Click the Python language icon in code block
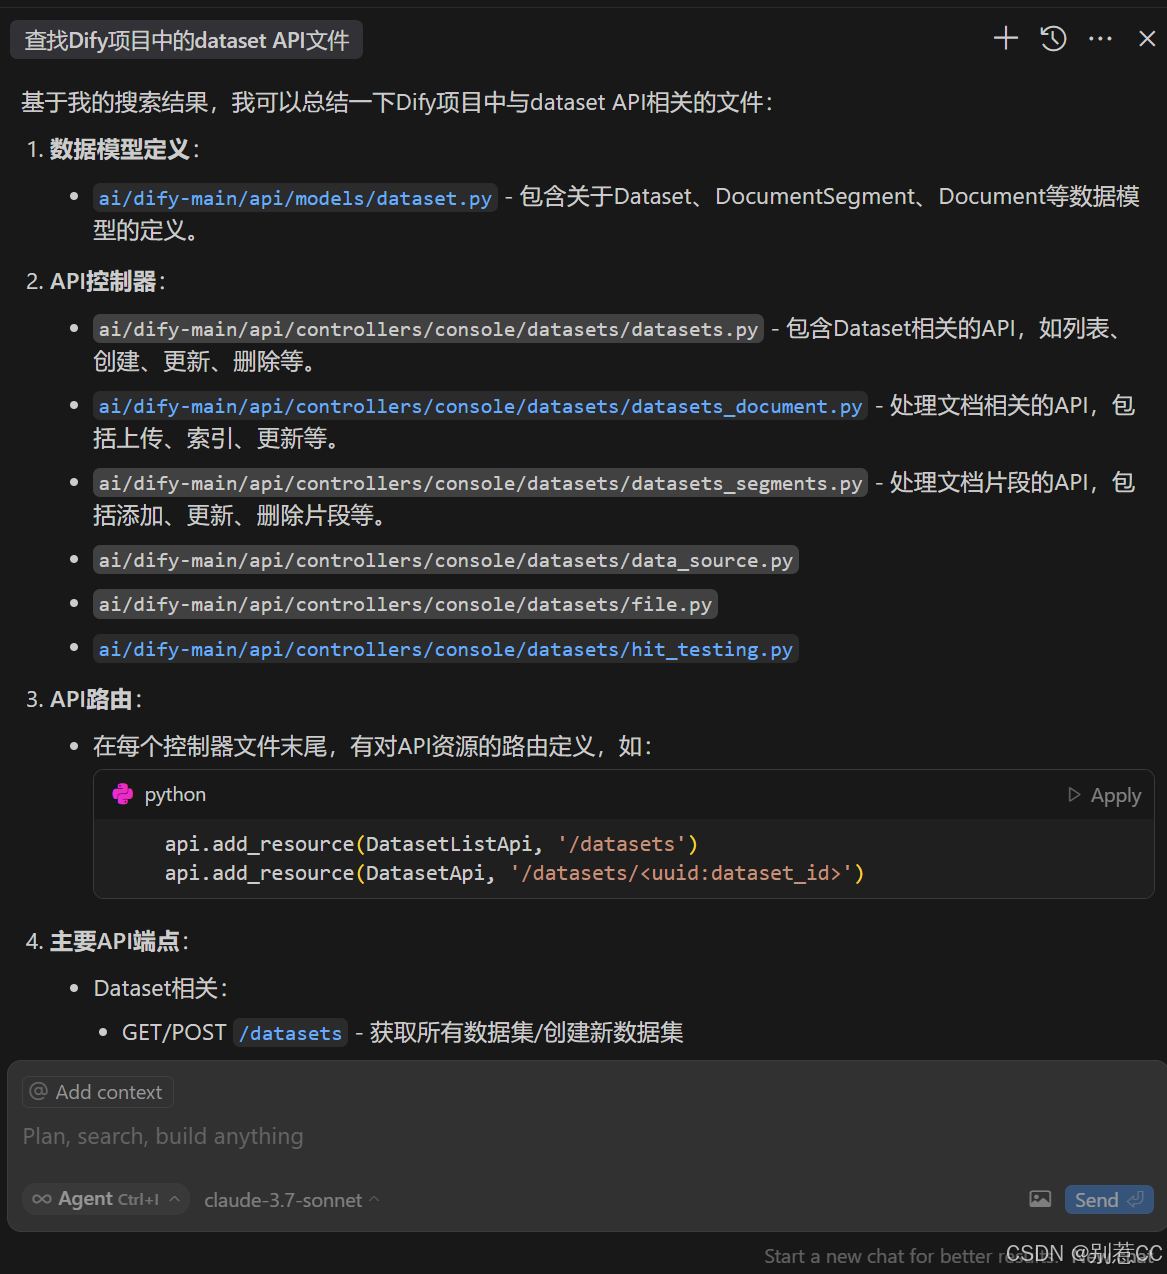1167x1274 pixels. (123, 794)
